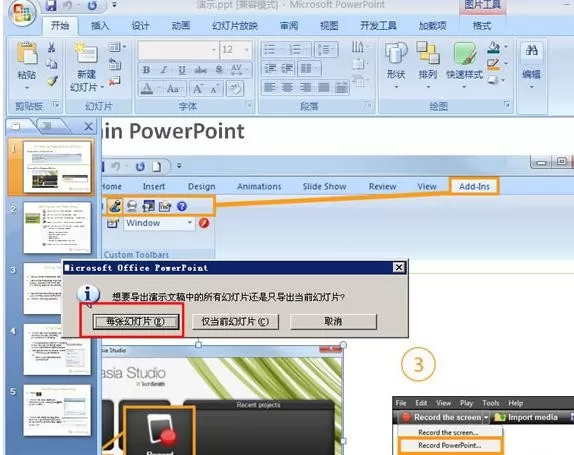Open the Drawing (绘图) group dialog launcher

[507, 105]
